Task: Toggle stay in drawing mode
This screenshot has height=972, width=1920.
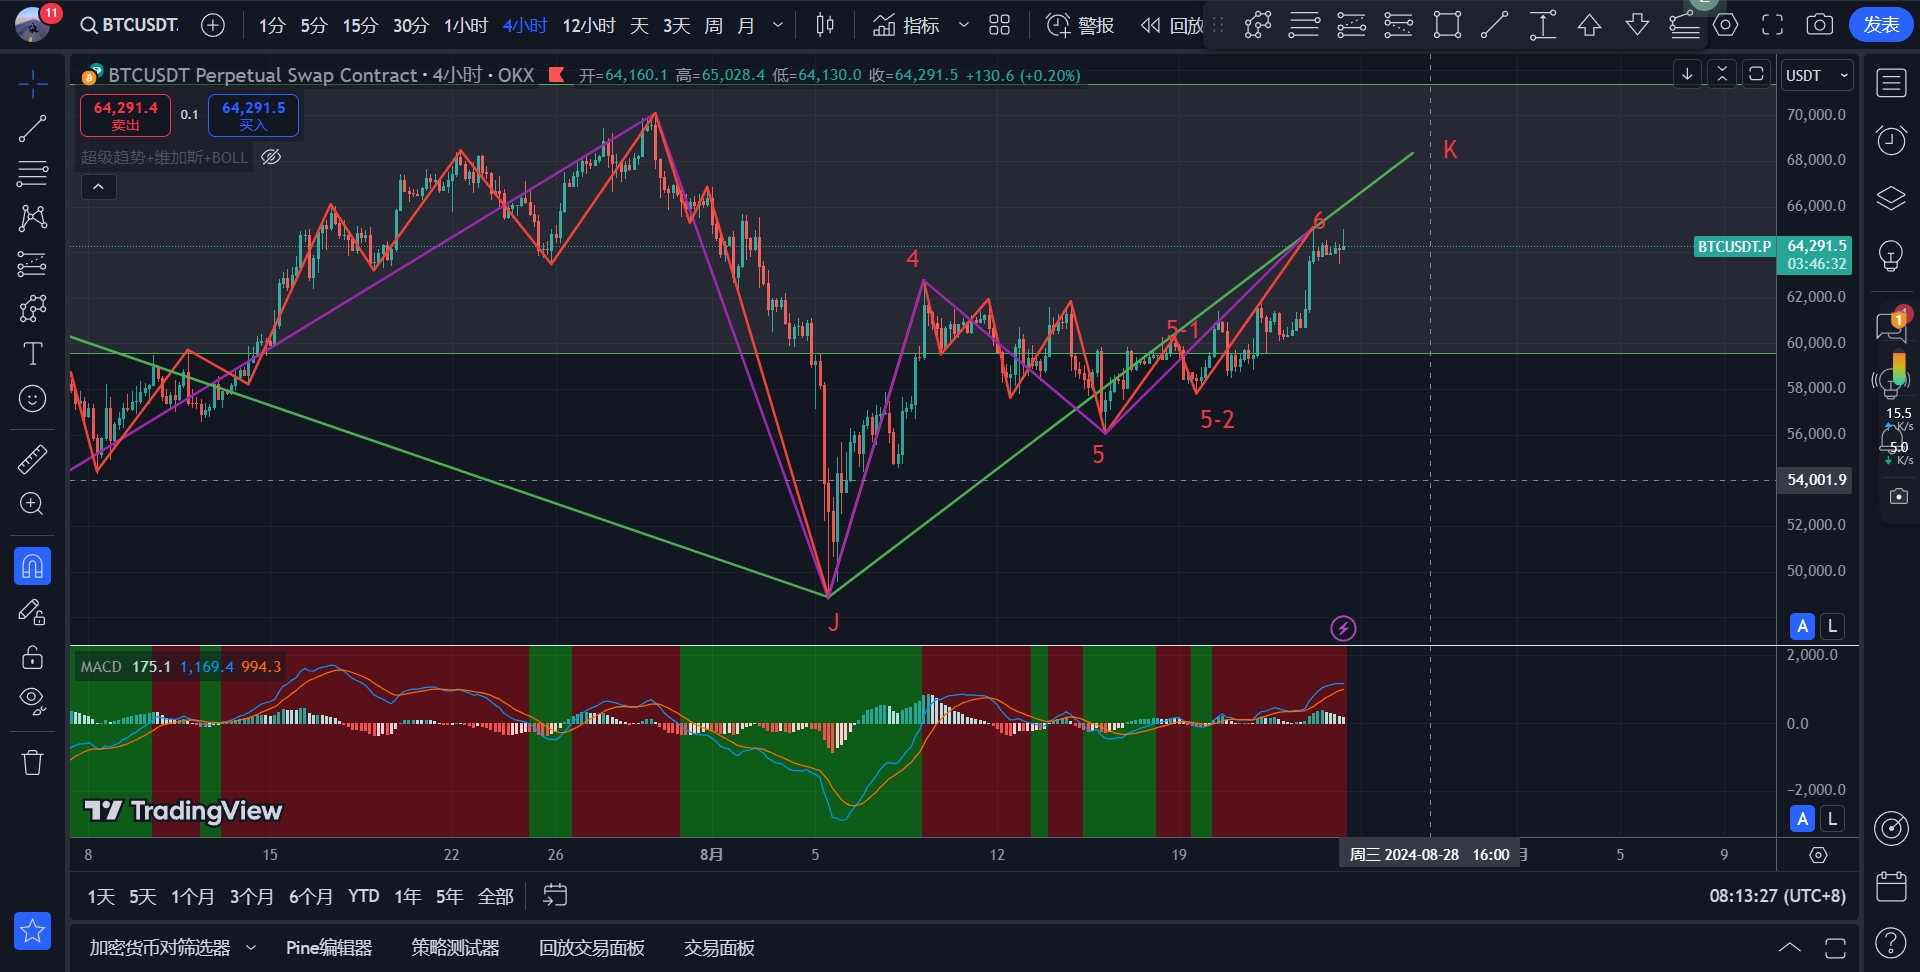Action: coord(33,612)
